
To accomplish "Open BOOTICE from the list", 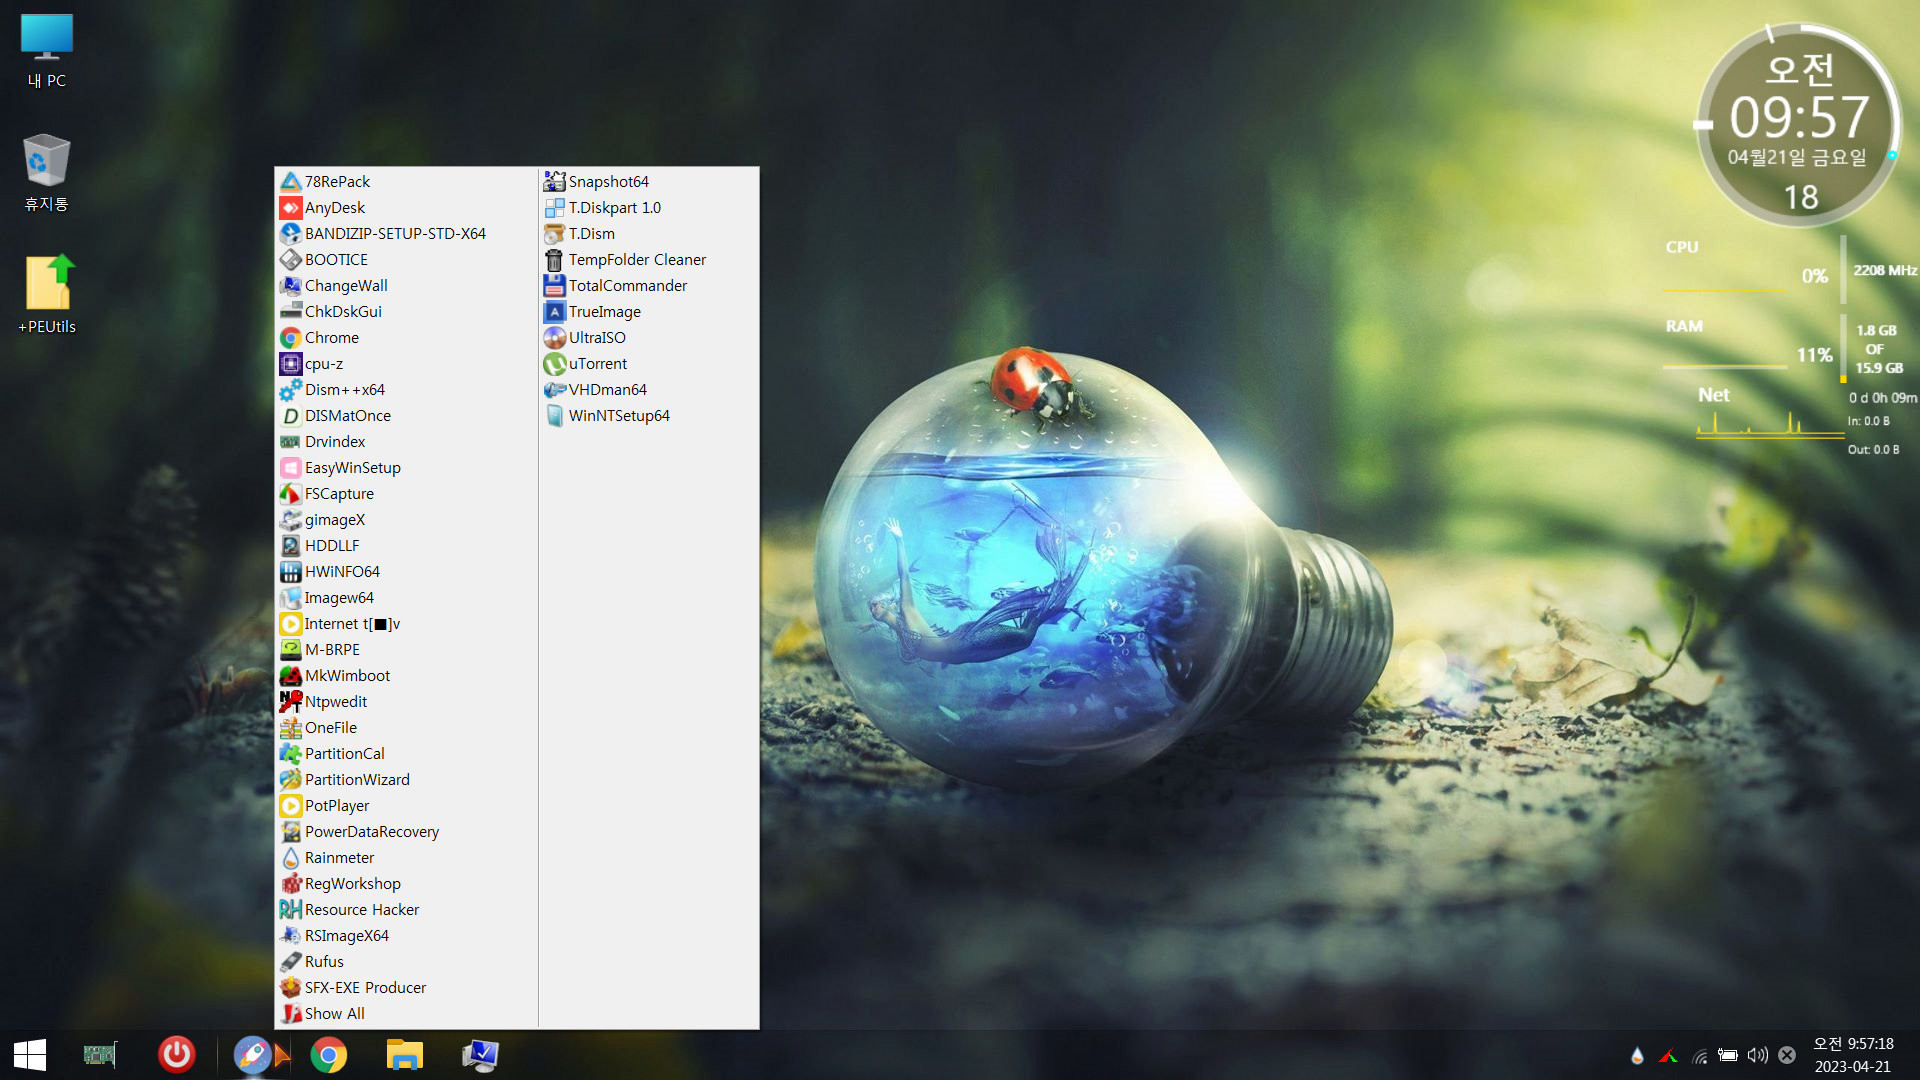I will click(407, 259).
